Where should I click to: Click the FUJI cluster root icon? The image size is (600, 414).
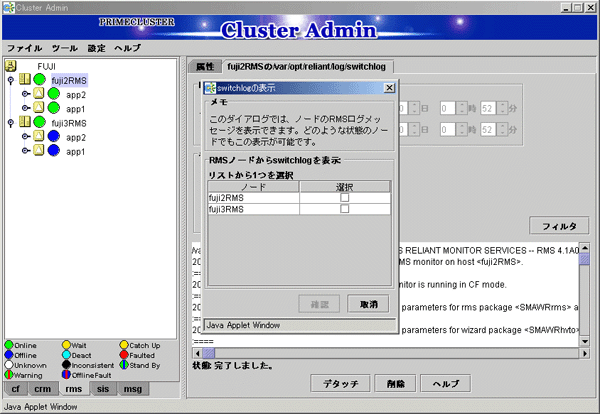[x=13, y=66]
